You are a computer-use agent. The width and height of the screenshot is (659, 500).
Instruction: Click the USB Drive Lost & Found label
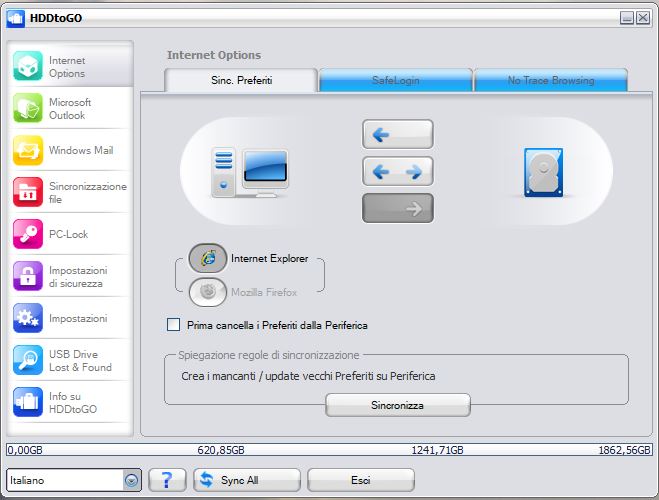coord(80,361)
